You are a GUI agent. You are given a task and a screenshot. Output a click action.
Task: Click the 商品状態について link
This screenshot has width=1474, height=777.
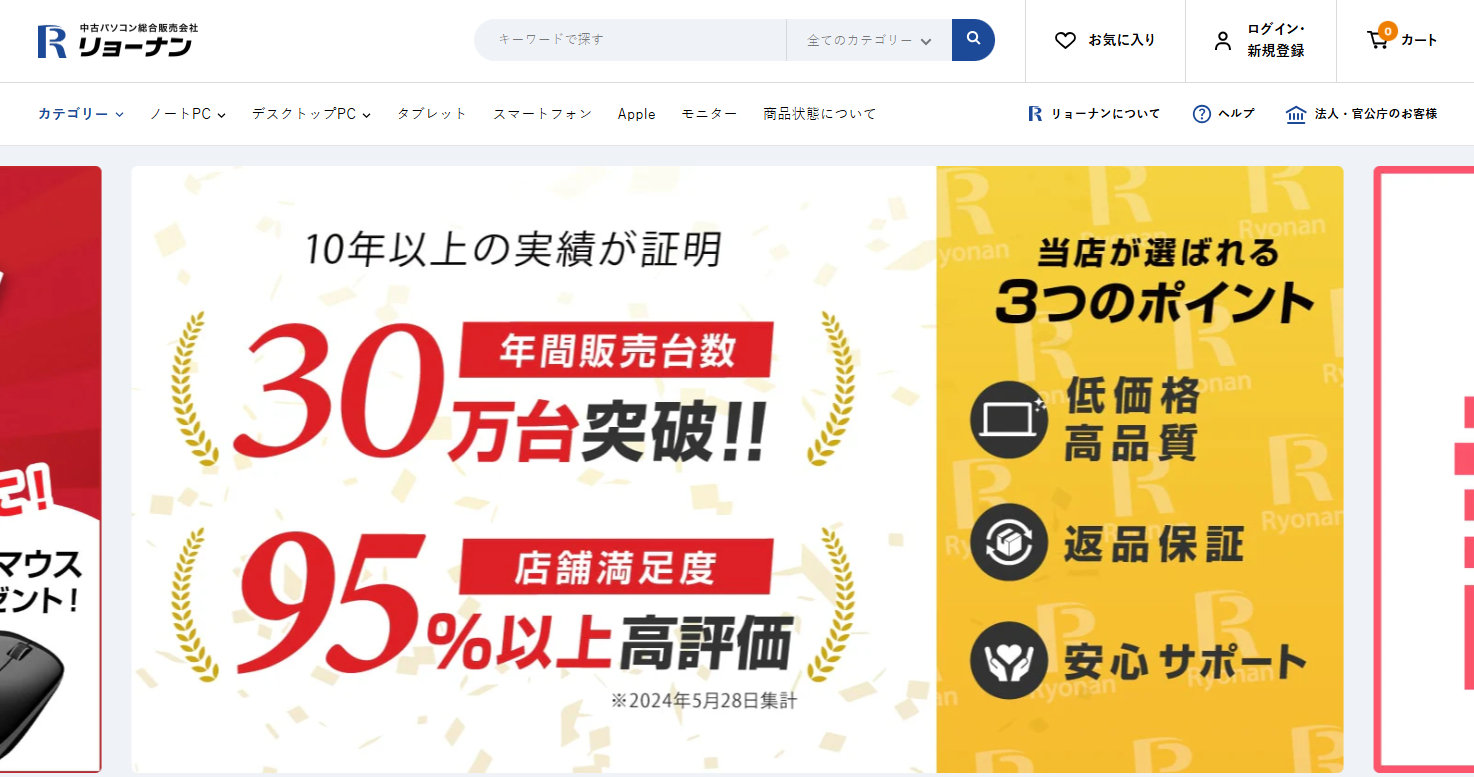pyautogui.click(x=820, y=114)
